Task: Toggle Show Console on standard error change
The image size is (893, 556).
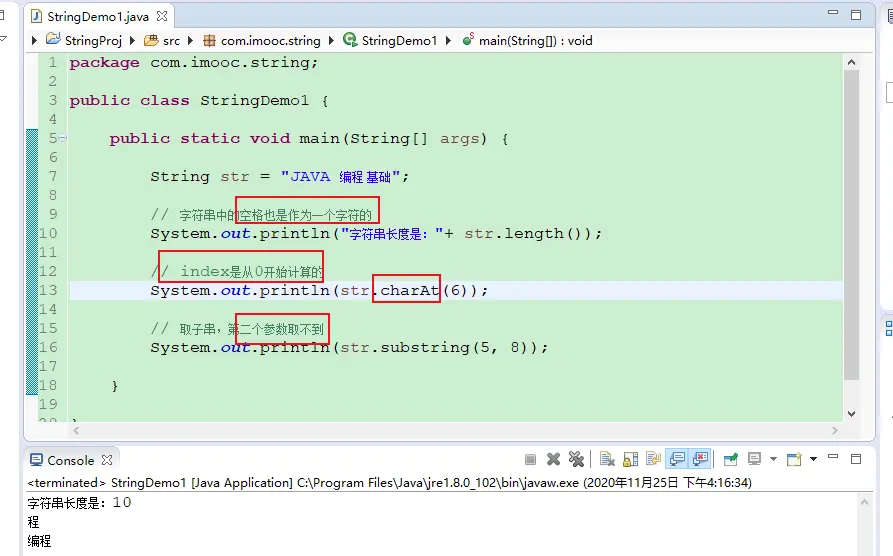Action: tap(700, 460)
